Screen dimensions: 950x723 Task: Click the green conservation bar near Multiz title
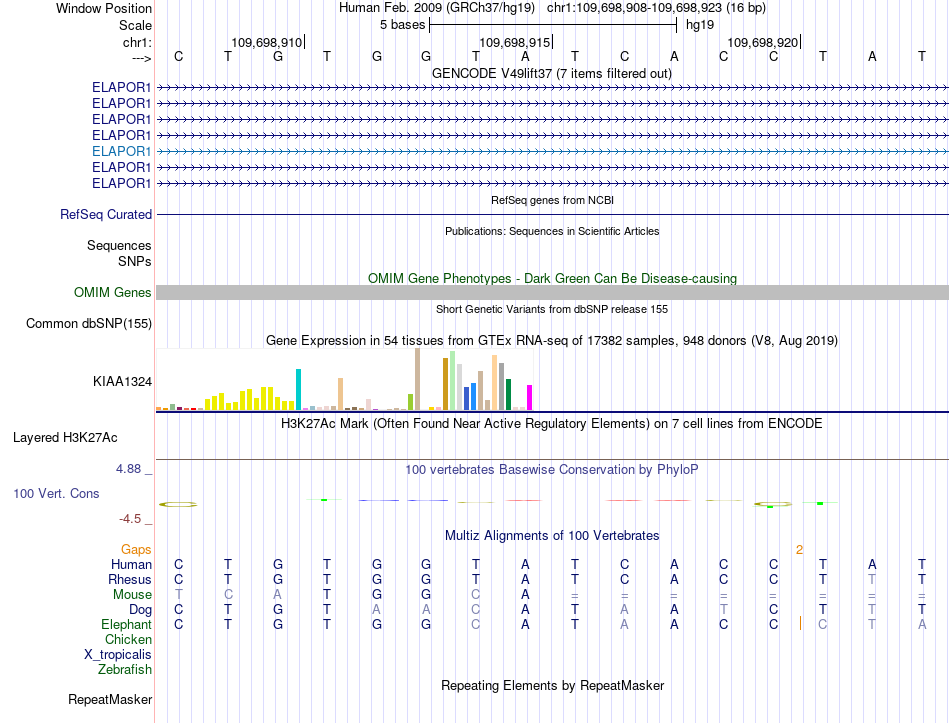point(820,504)
